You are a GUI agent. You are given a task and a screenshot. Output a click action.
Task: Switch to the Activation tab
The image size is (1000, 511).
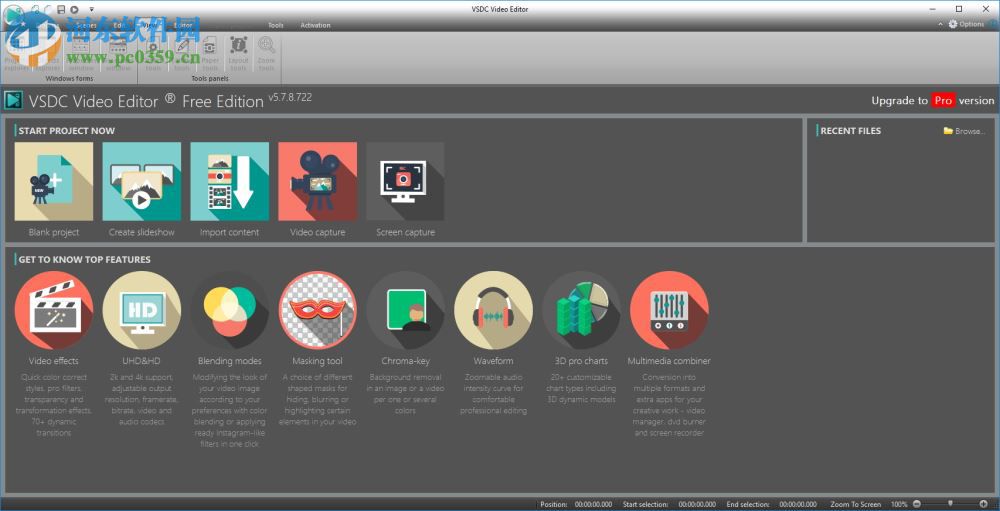tap(315, 25)
